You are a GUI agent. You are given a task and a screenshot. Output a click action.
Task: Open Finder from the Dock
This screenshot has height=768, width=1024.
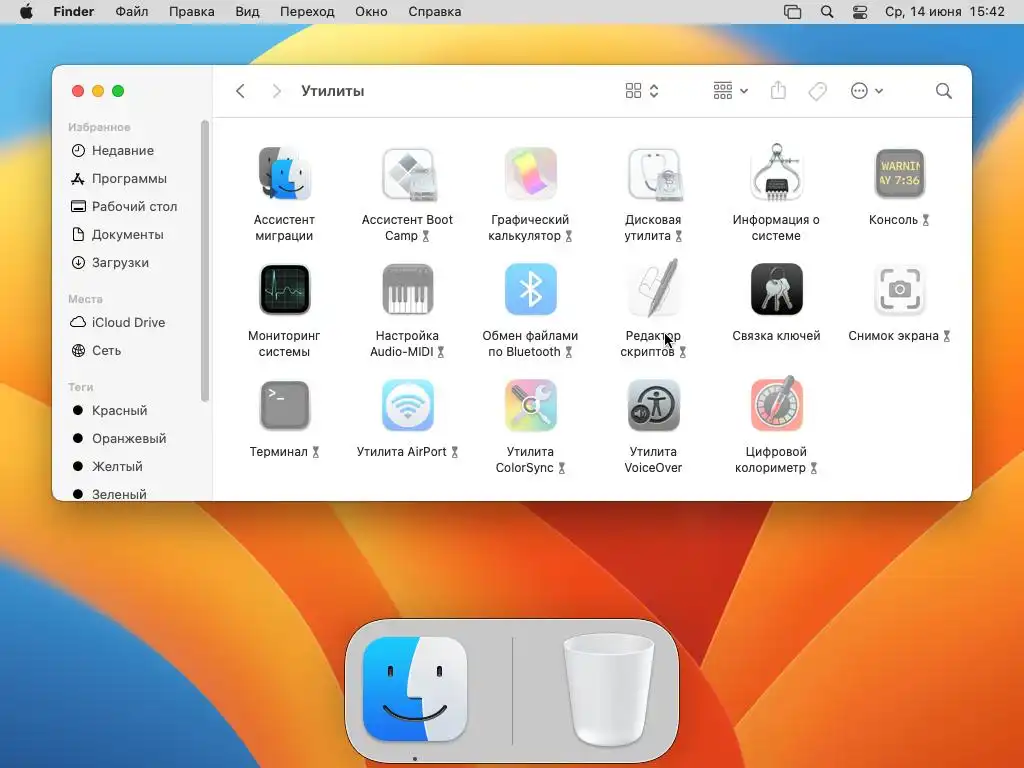(415, 689)
